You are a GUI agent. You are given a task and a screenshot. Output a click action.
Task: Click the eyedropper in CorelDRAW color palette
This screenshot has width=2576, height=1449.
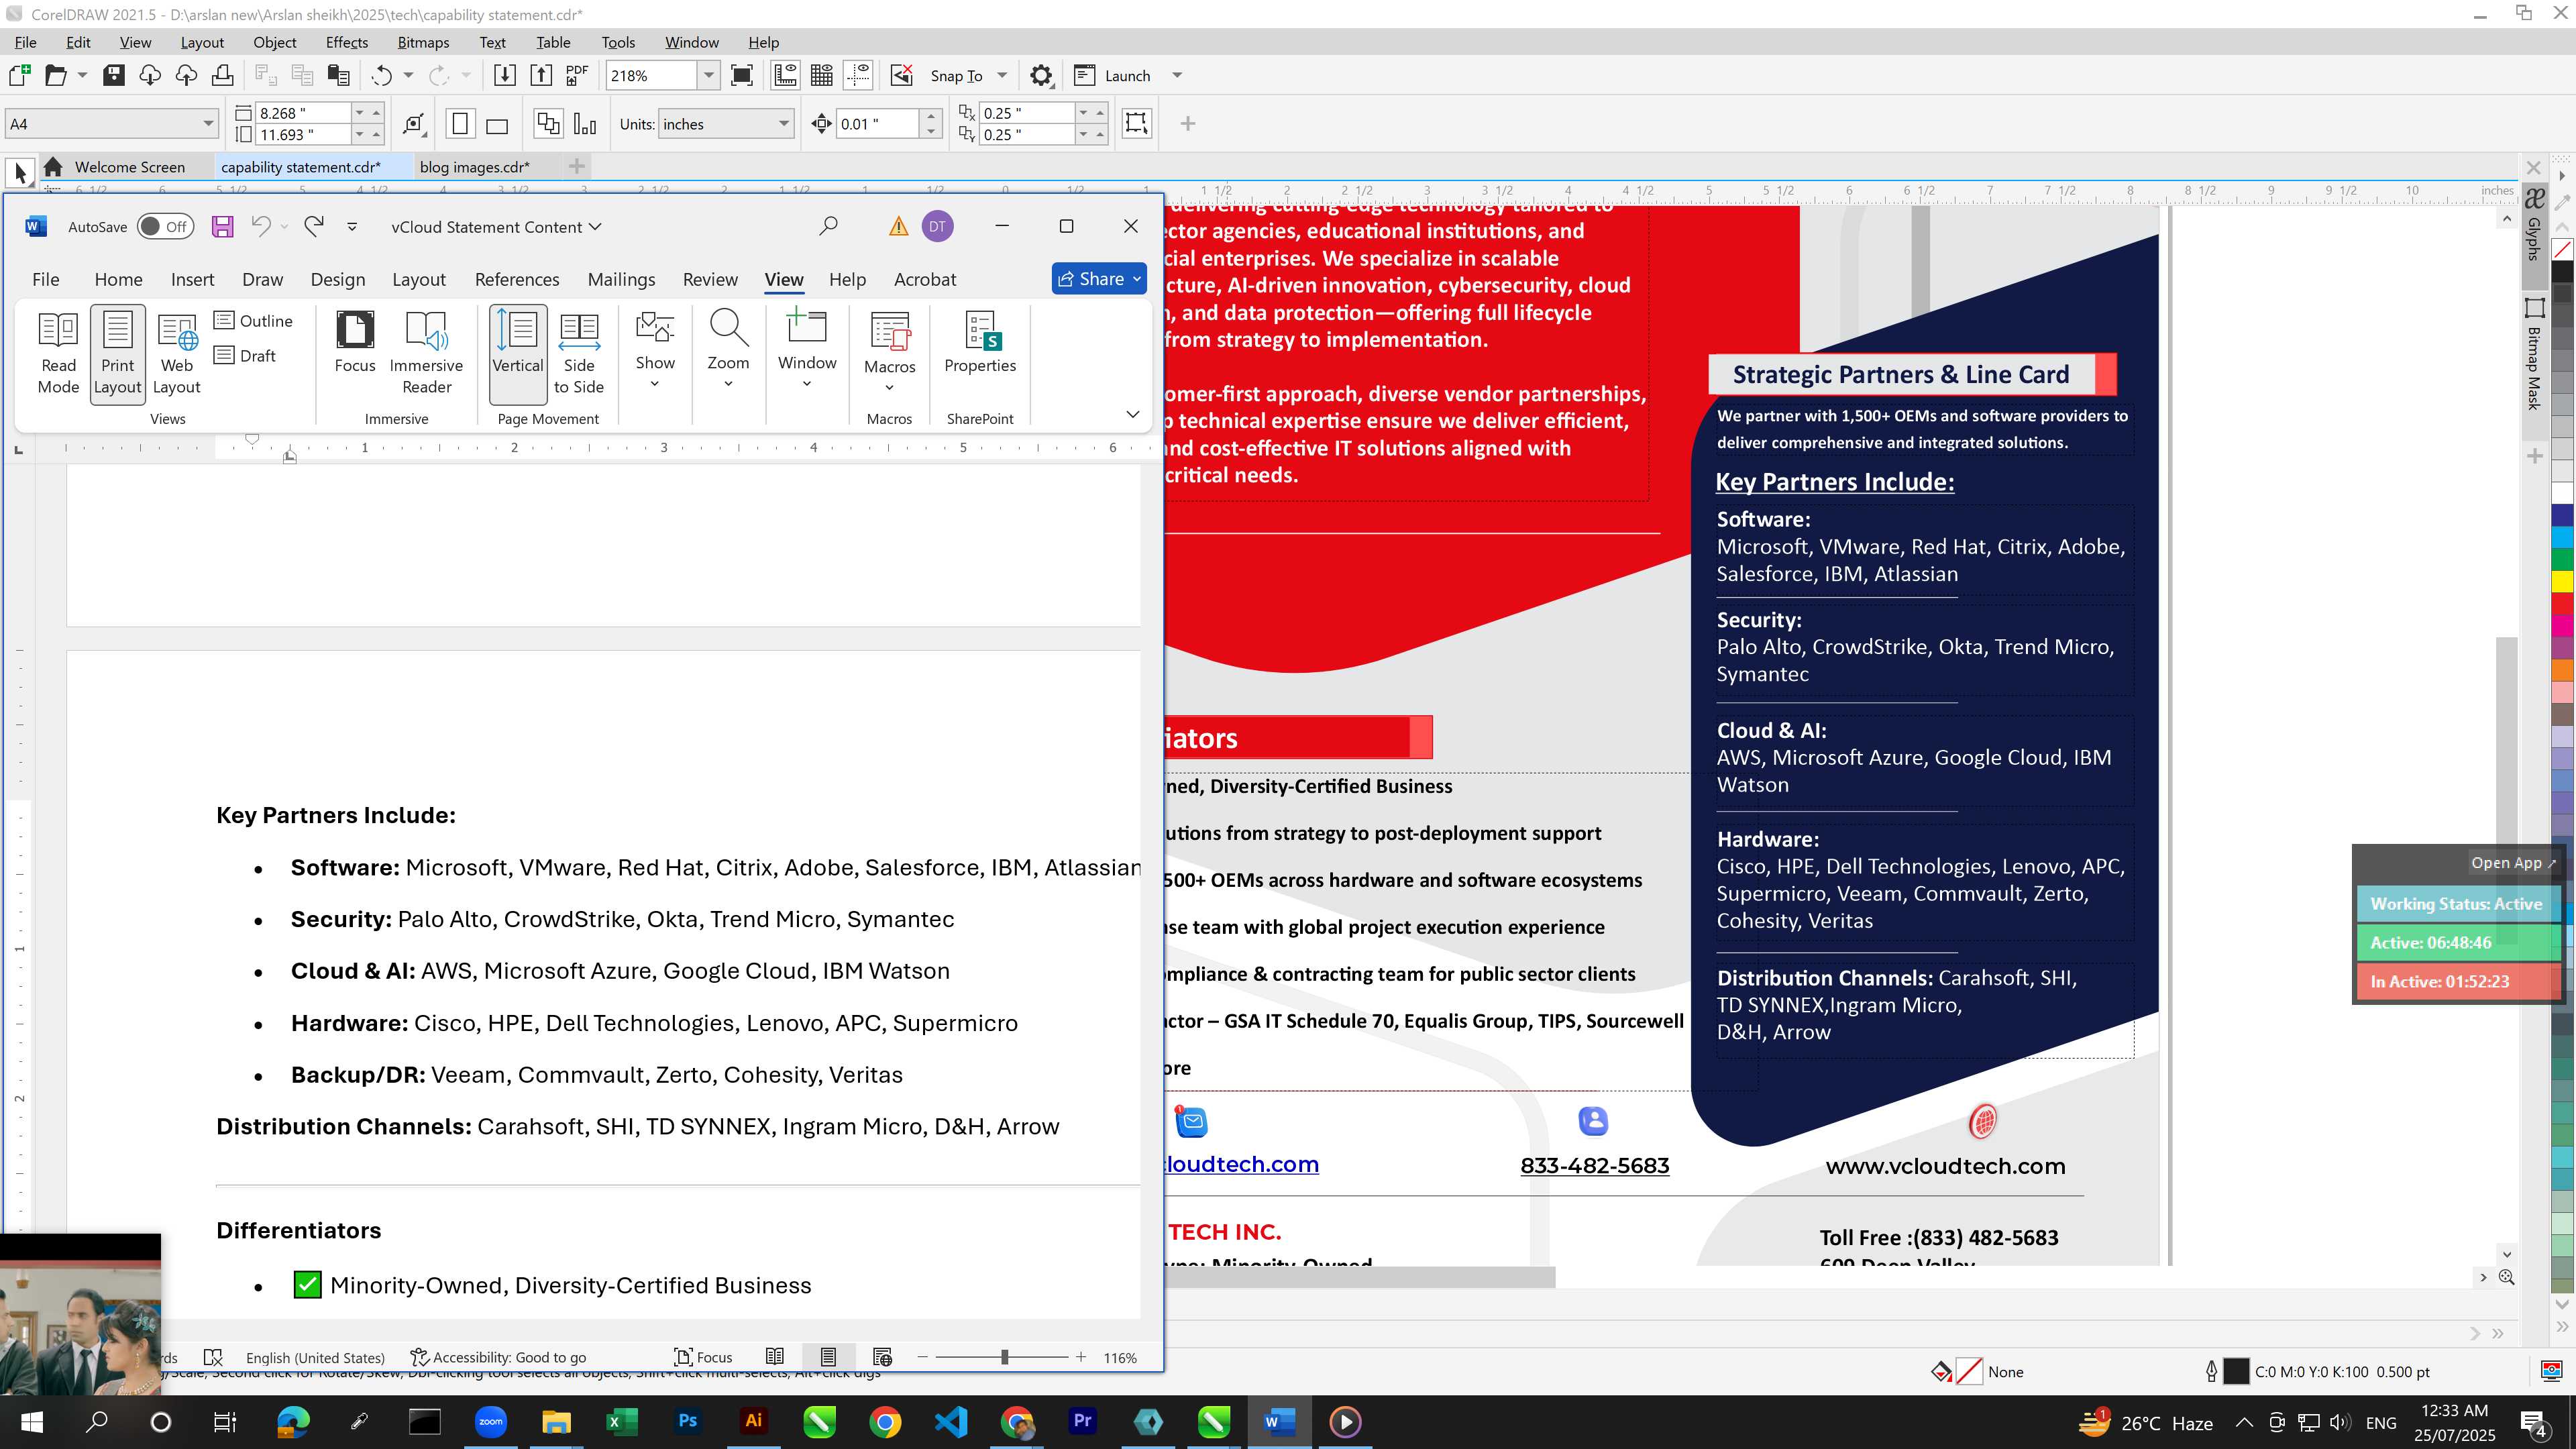pos(2562,203)
